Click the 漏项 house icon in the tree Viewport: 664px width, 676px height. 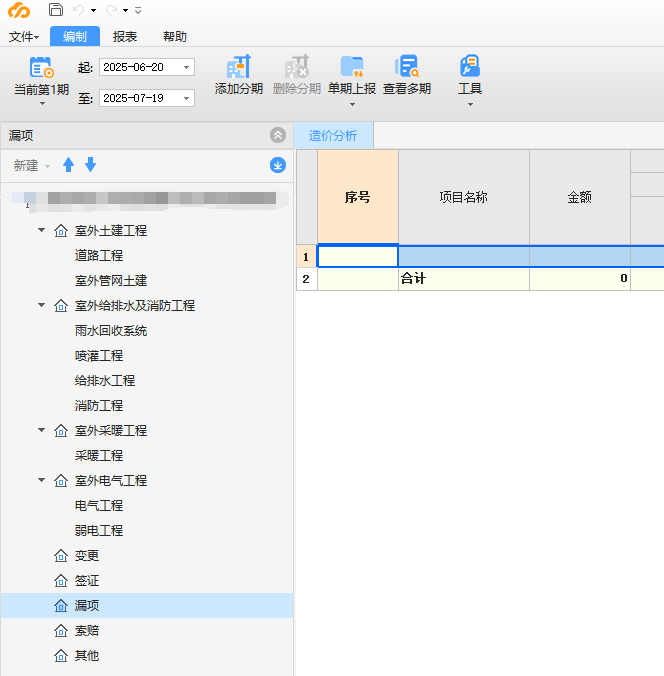coord(61,606)
